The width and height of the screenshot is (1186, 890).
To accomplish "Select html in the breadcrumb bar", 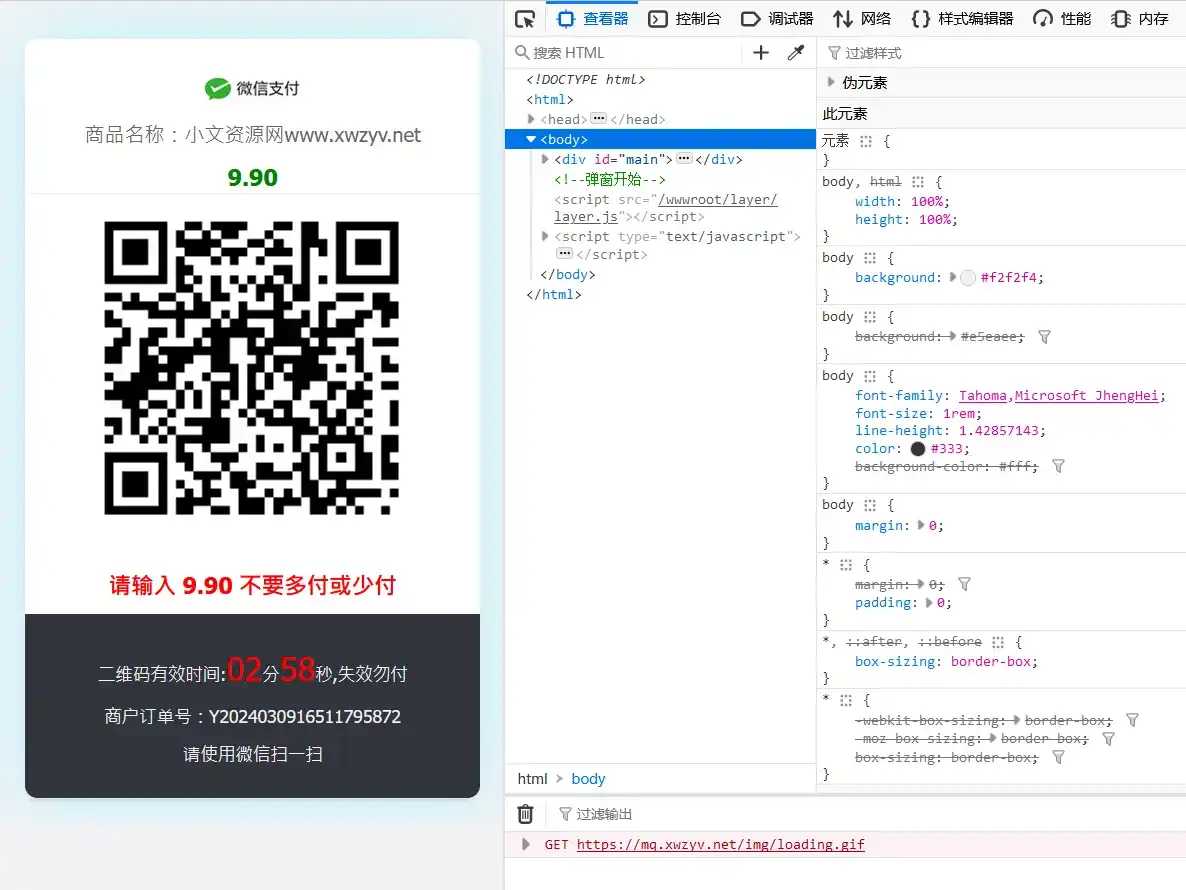I will coord(532,779).
